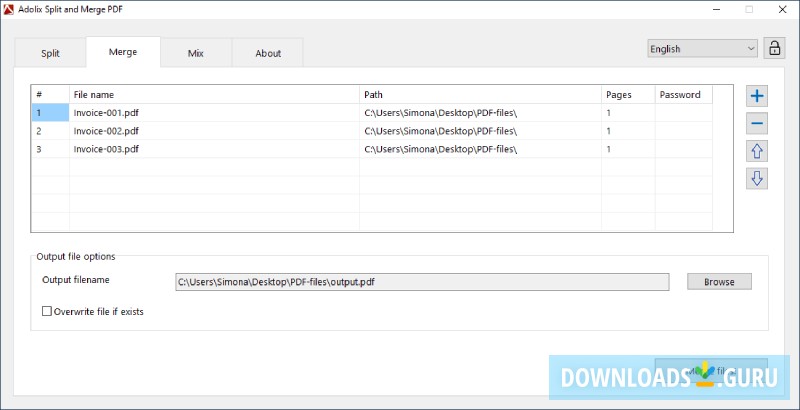
Task: Remove selected file with the minus icon
Action: (x=757, y=123)
